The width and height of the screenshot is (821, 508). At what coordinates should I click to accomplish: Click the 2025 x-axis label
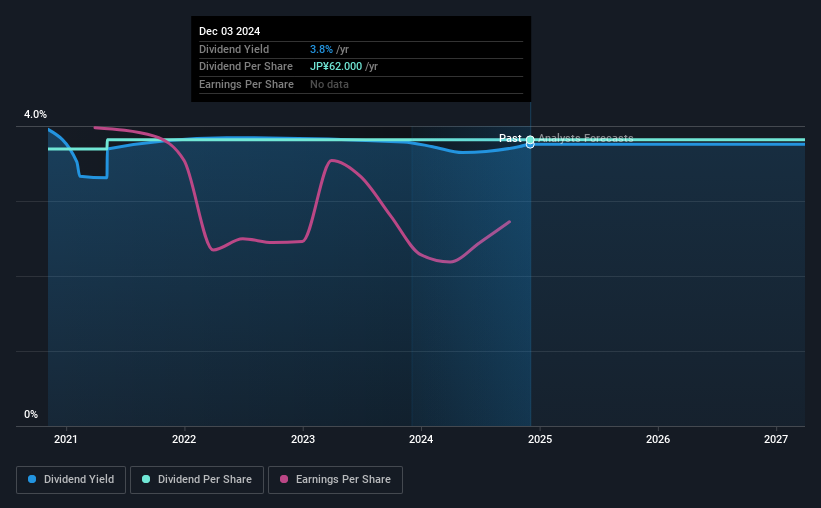coord(540,439)
